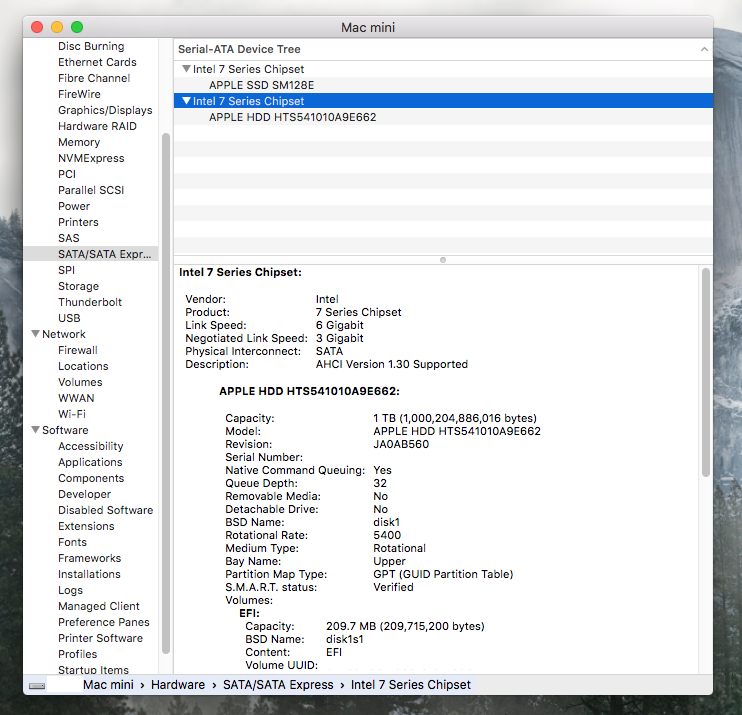Collapse the first Intel 7 Series Chipset row
The height and width of the screenshot is (715, 742).
(x=186, y=69)
